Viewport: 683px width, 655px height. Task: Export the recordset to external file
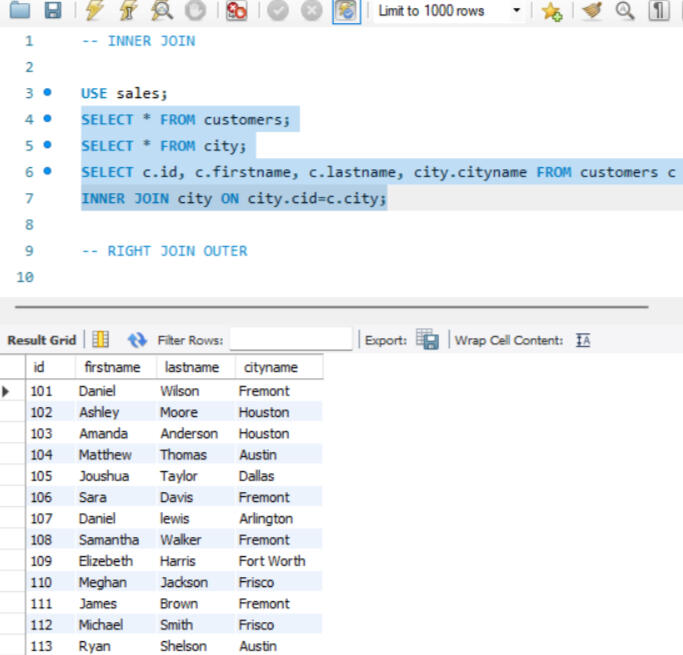coord(427,340)
